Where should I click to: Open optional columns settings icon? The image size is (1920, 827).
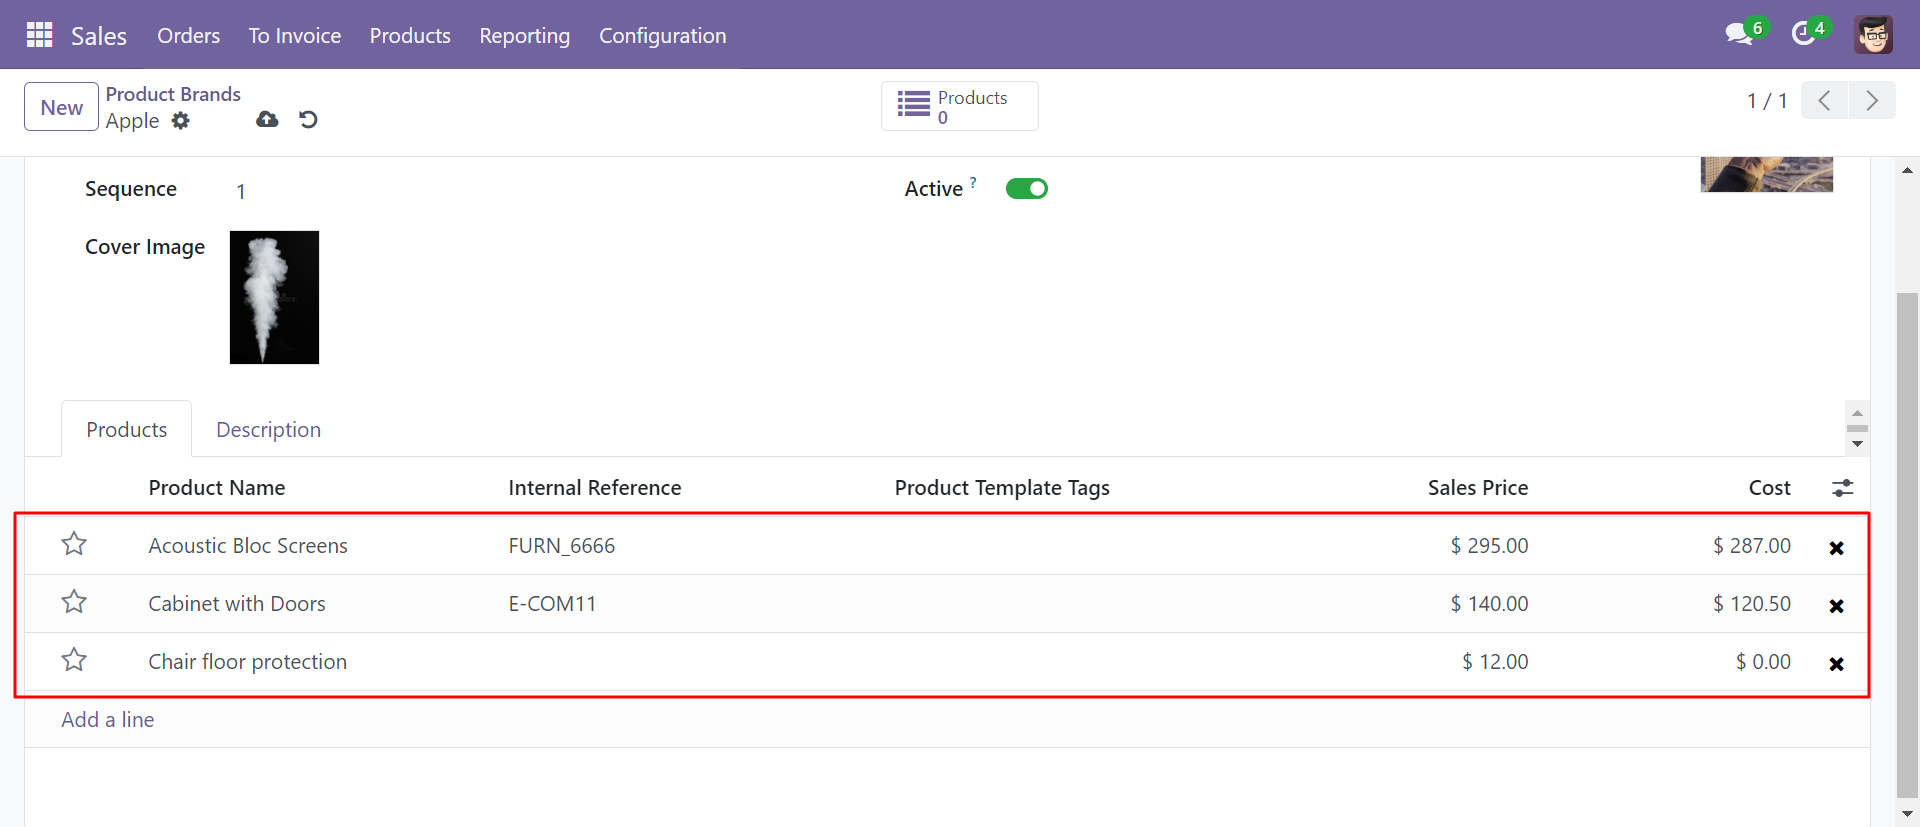1842,488
